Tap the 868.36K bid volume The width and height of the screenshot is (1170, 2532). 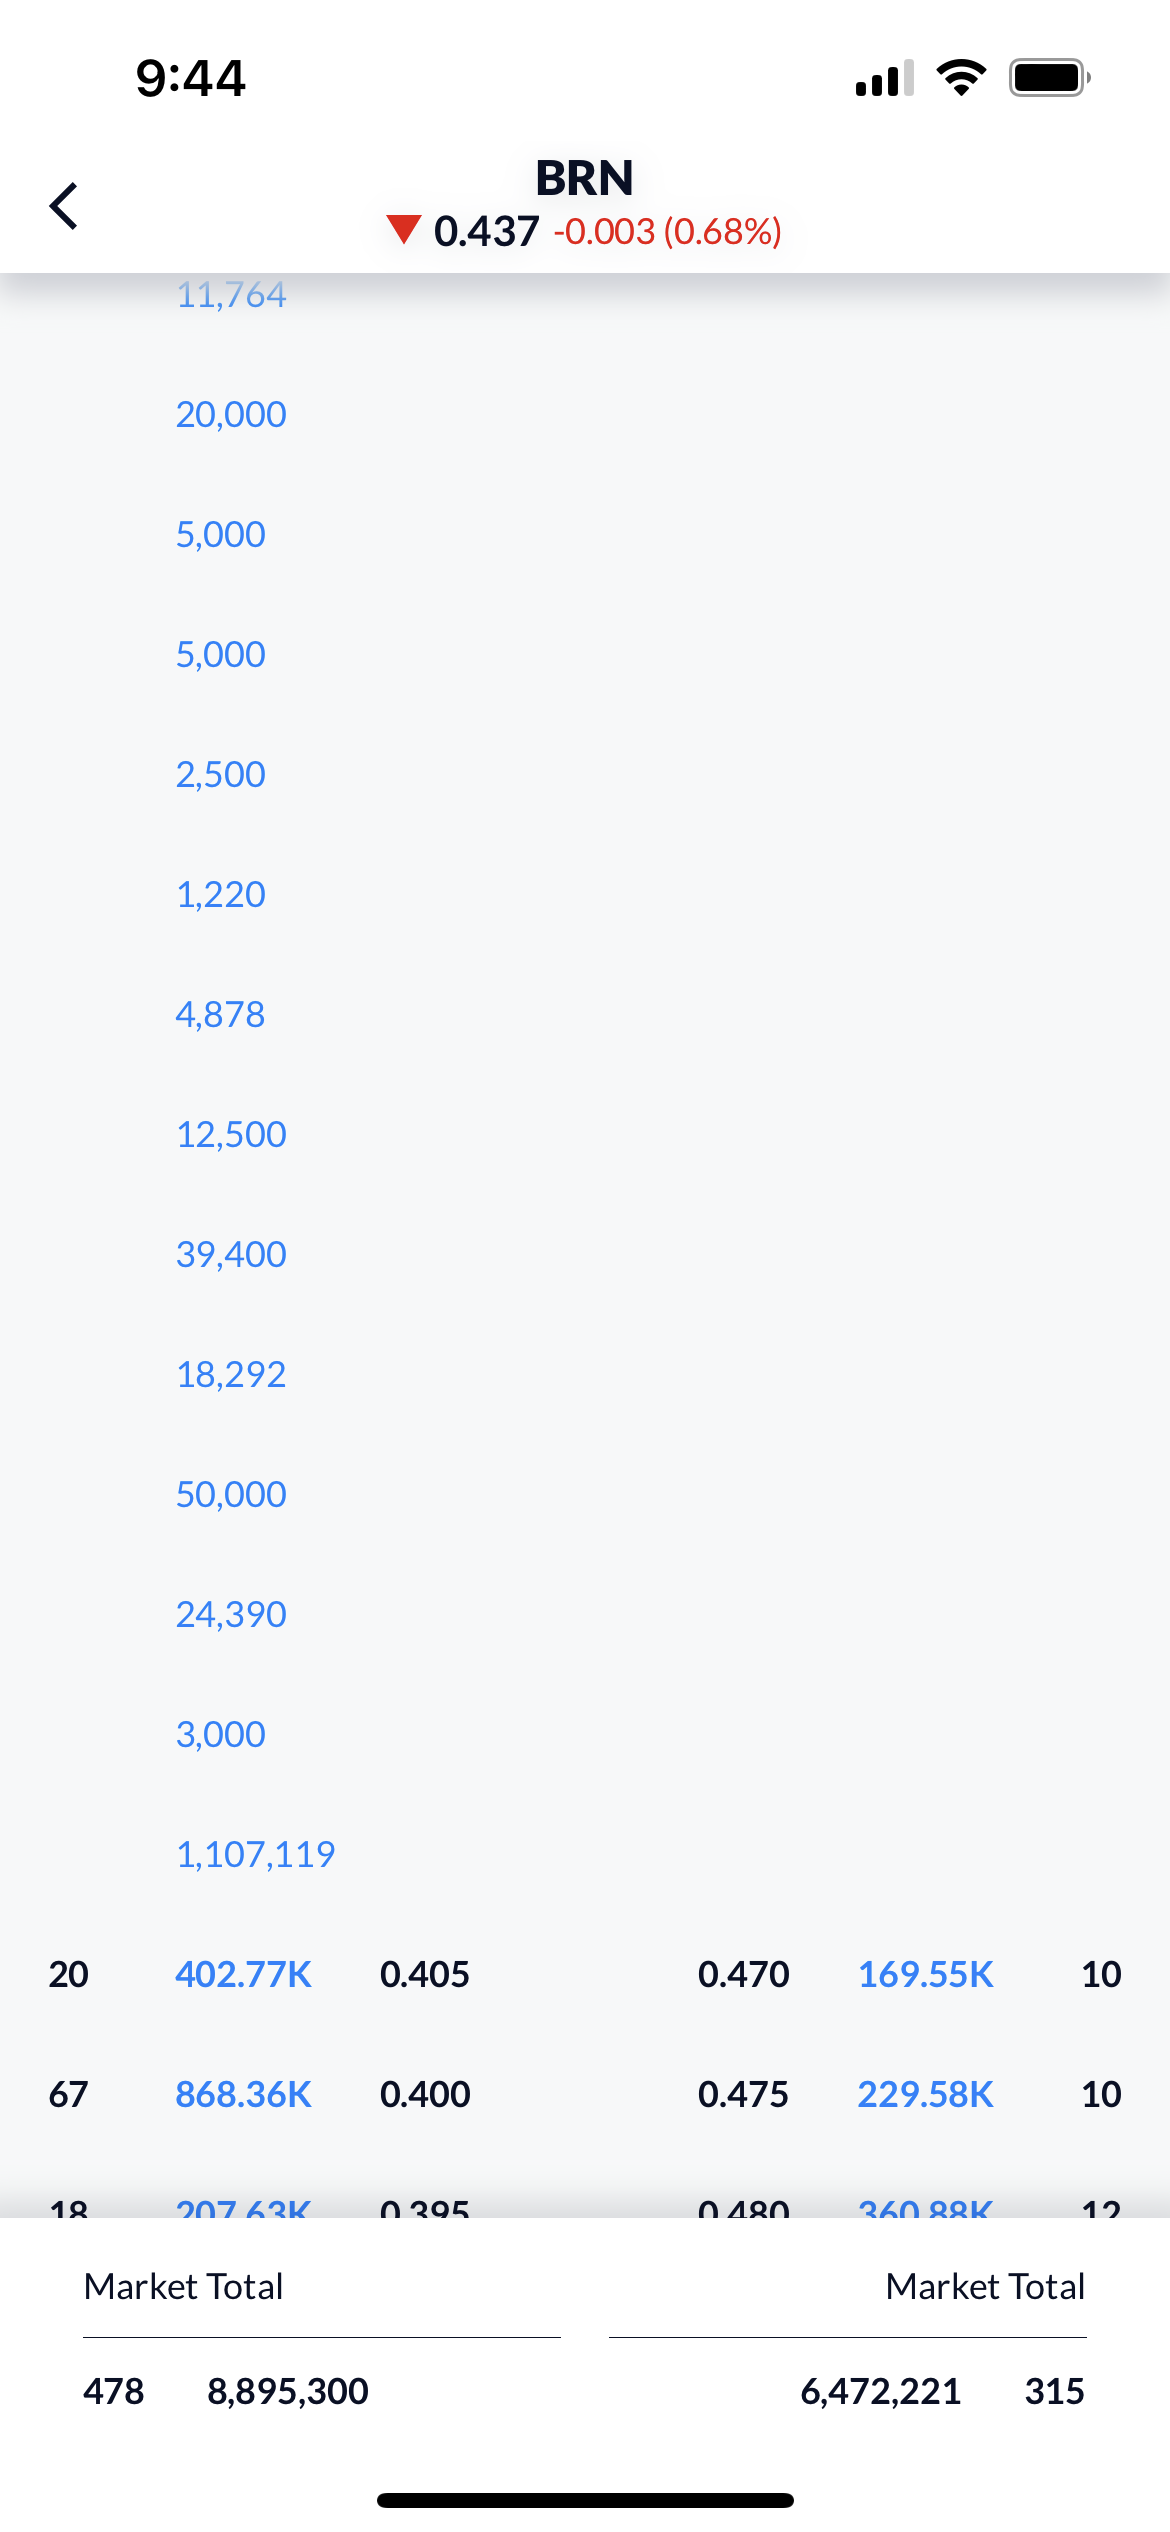[243, 2094]
